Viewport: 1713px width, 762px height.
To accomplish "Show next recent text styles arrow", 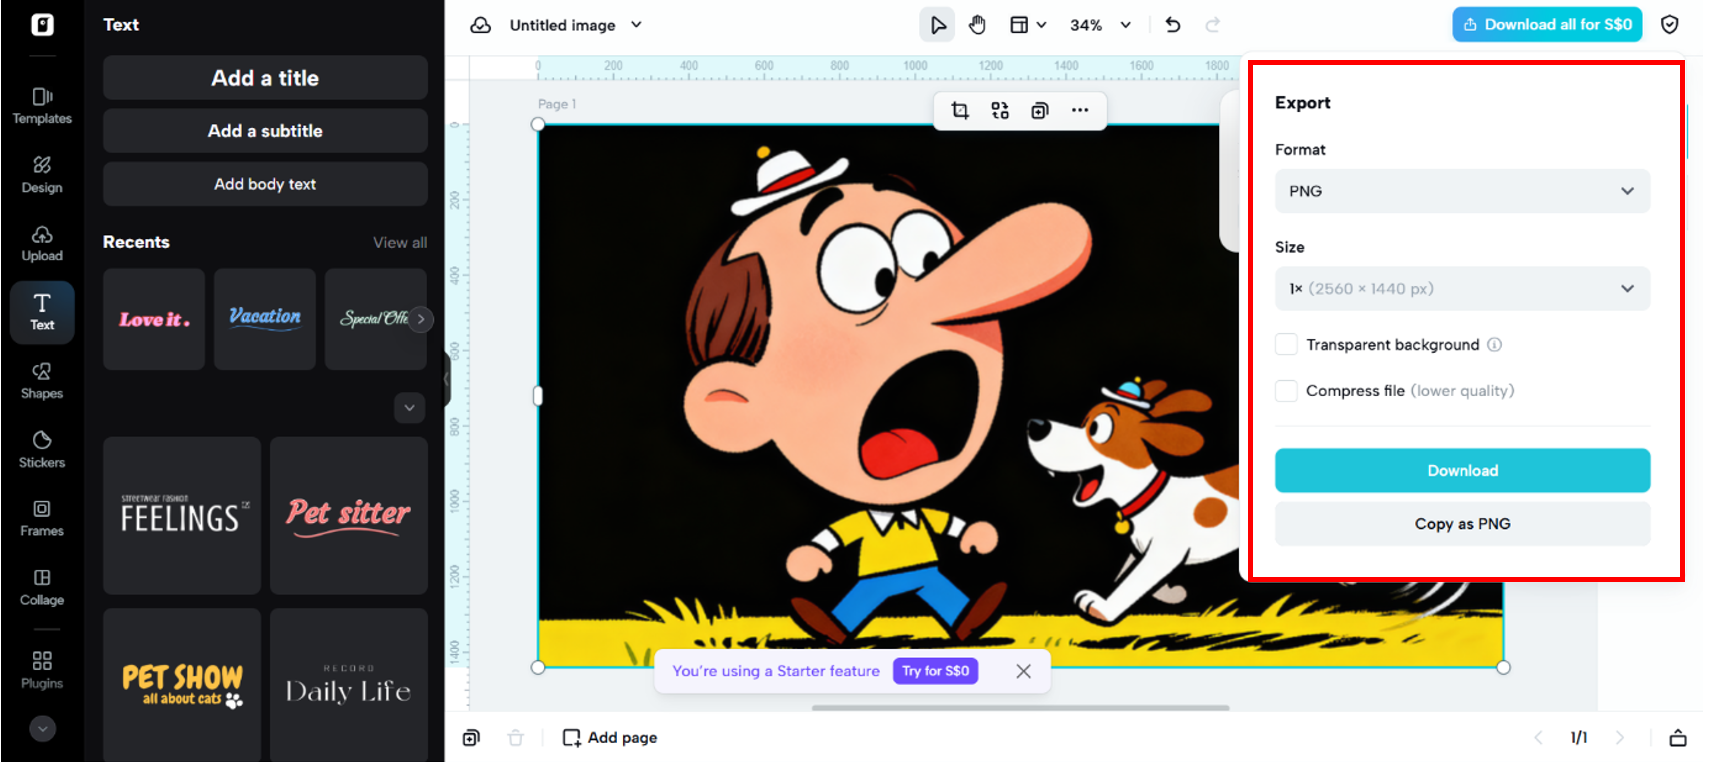I will coord(421,319).
